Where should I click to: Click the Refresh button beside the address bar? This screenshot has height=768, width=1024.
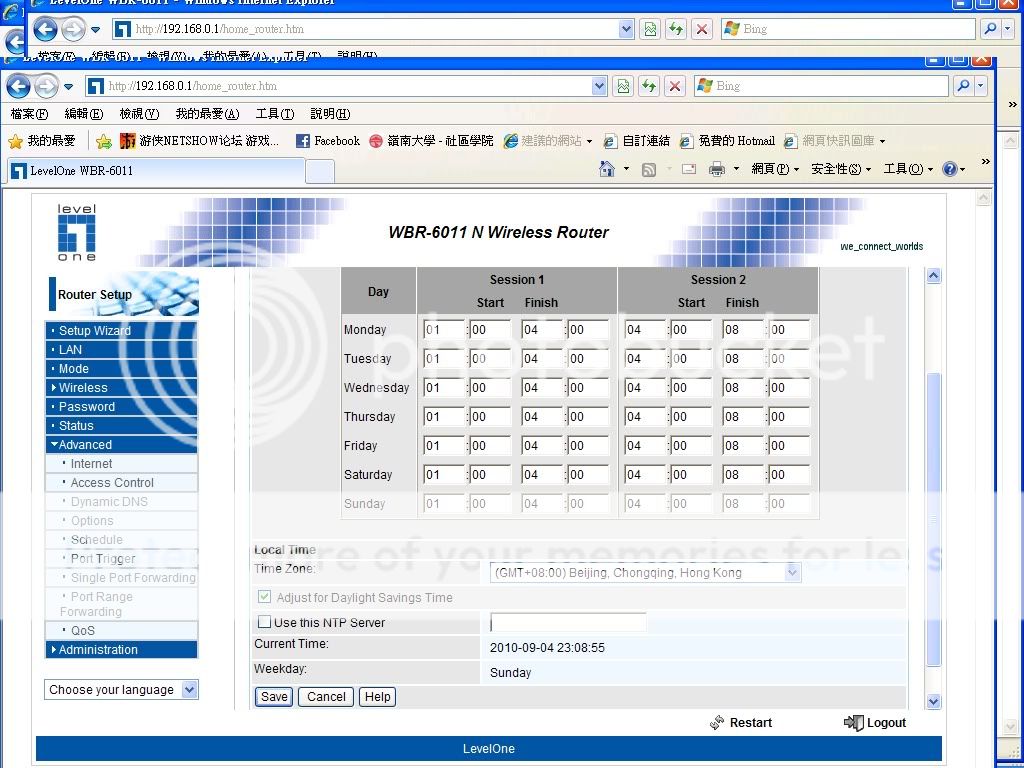point(649,86)
